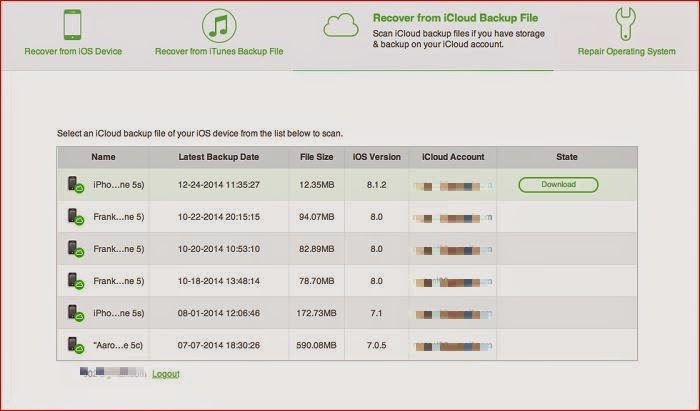700x411 pixels.
Task: Open Recover from iOS Device tab
Action: [73, 51]
